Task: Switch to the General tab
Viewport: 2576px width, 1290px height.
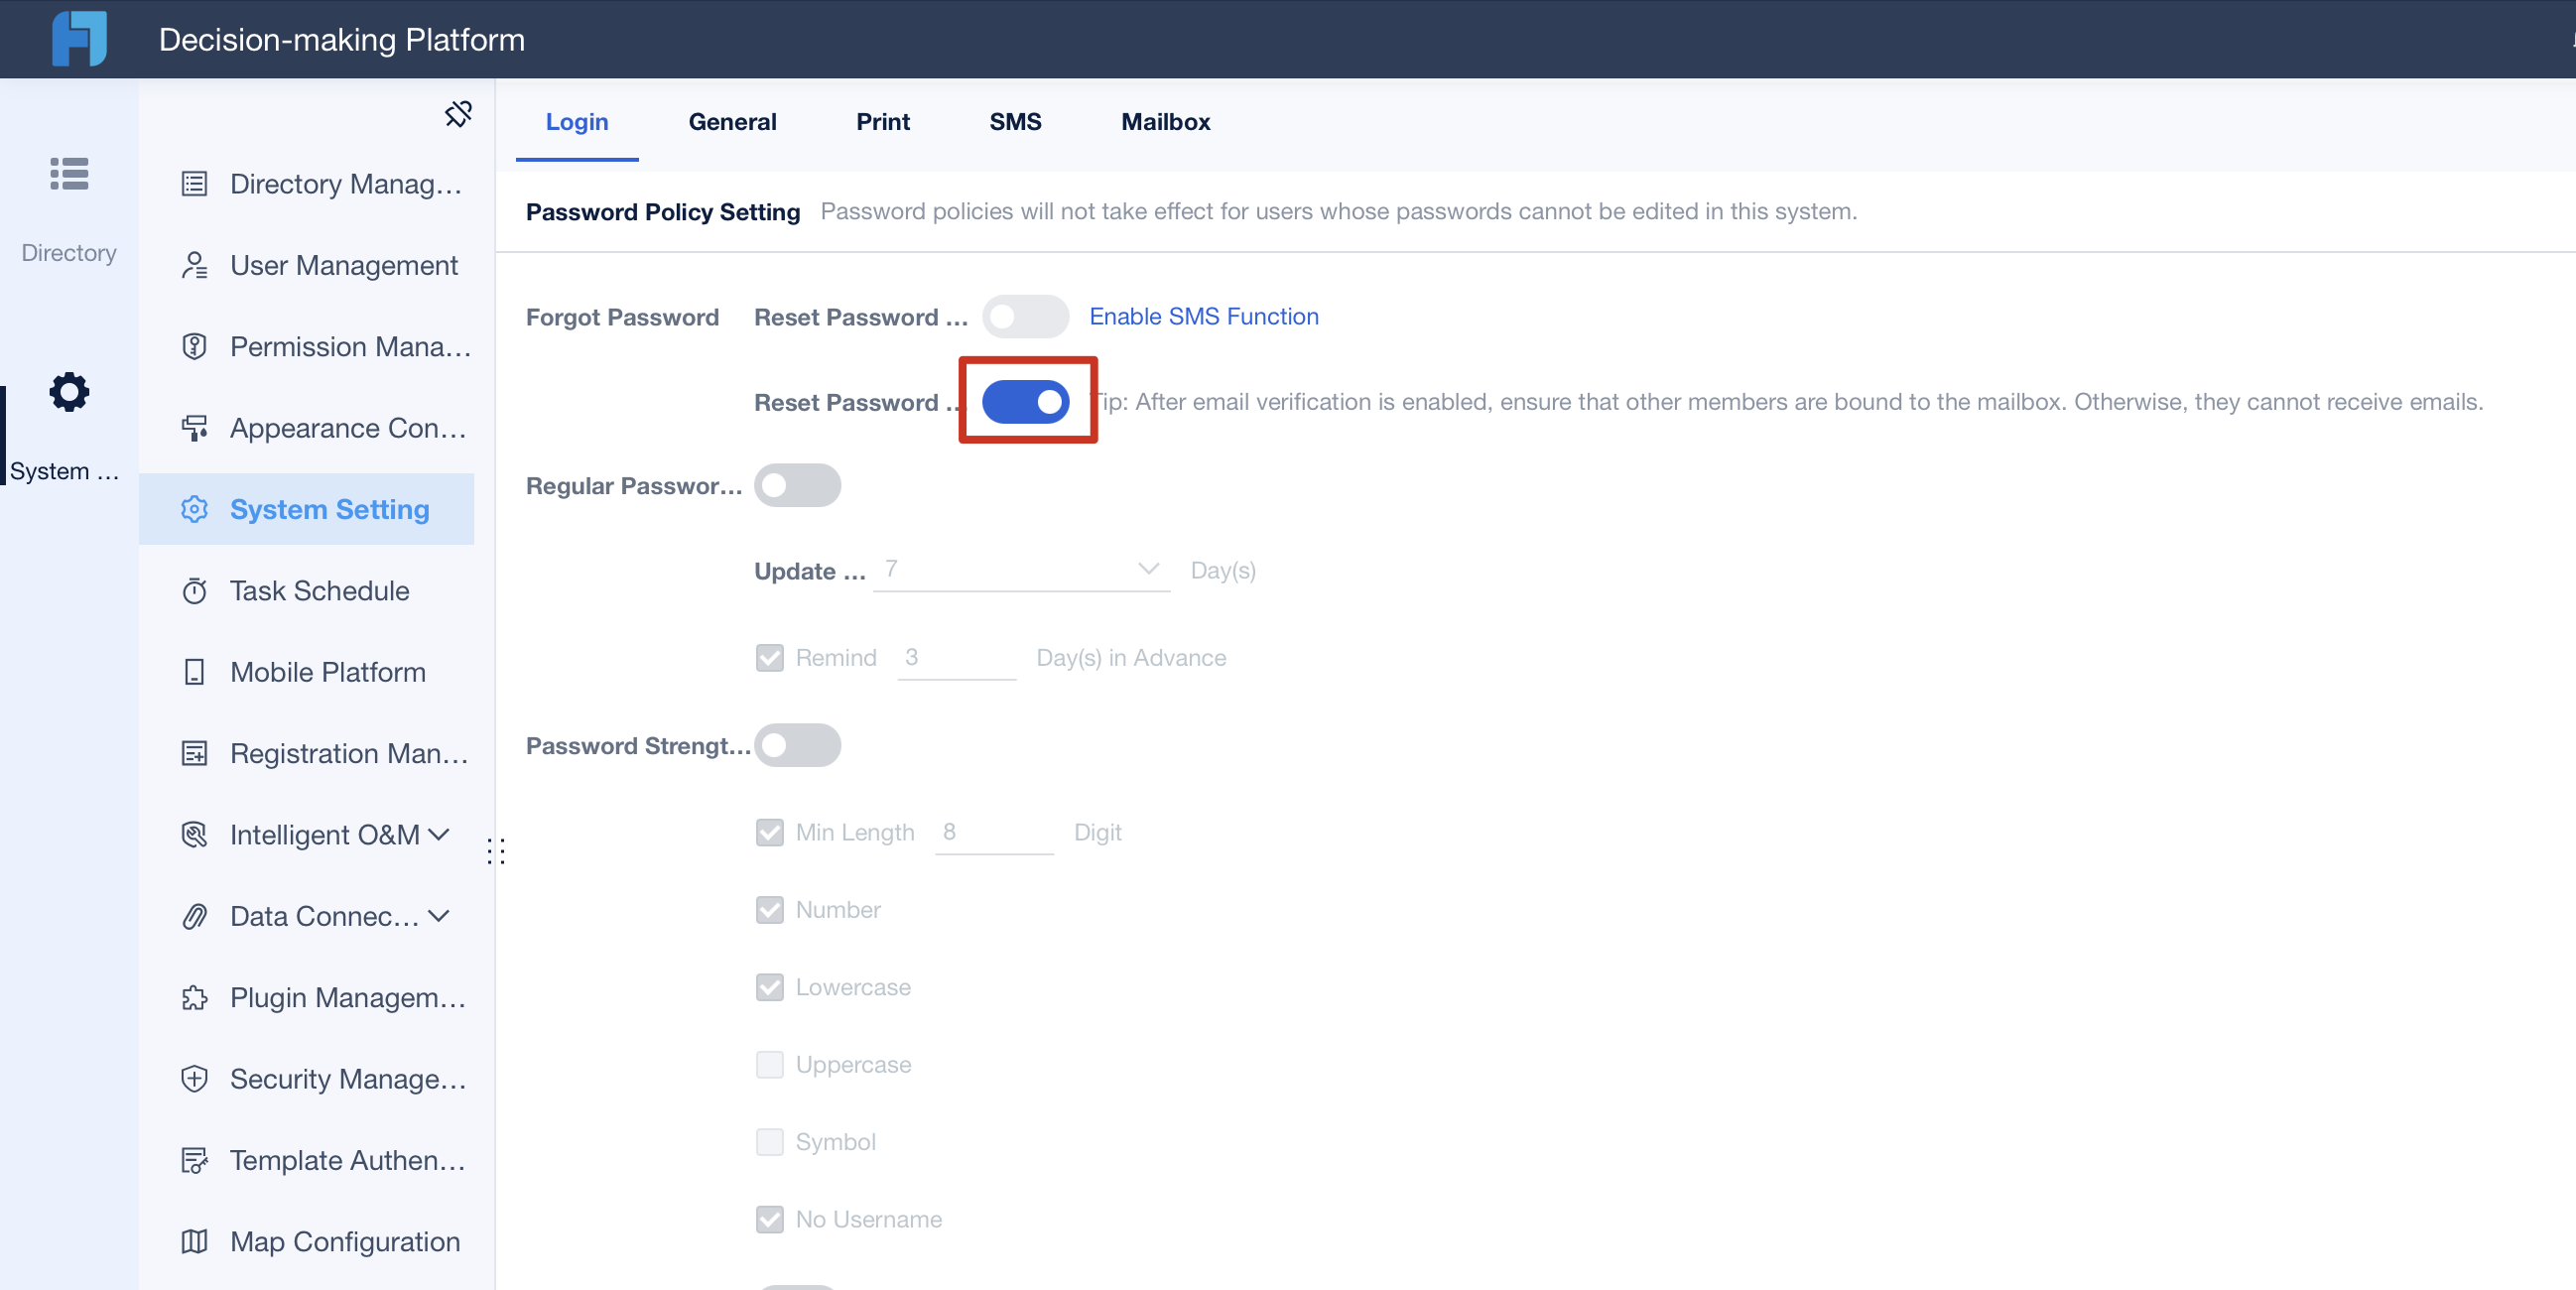Action: click(732, 122)
